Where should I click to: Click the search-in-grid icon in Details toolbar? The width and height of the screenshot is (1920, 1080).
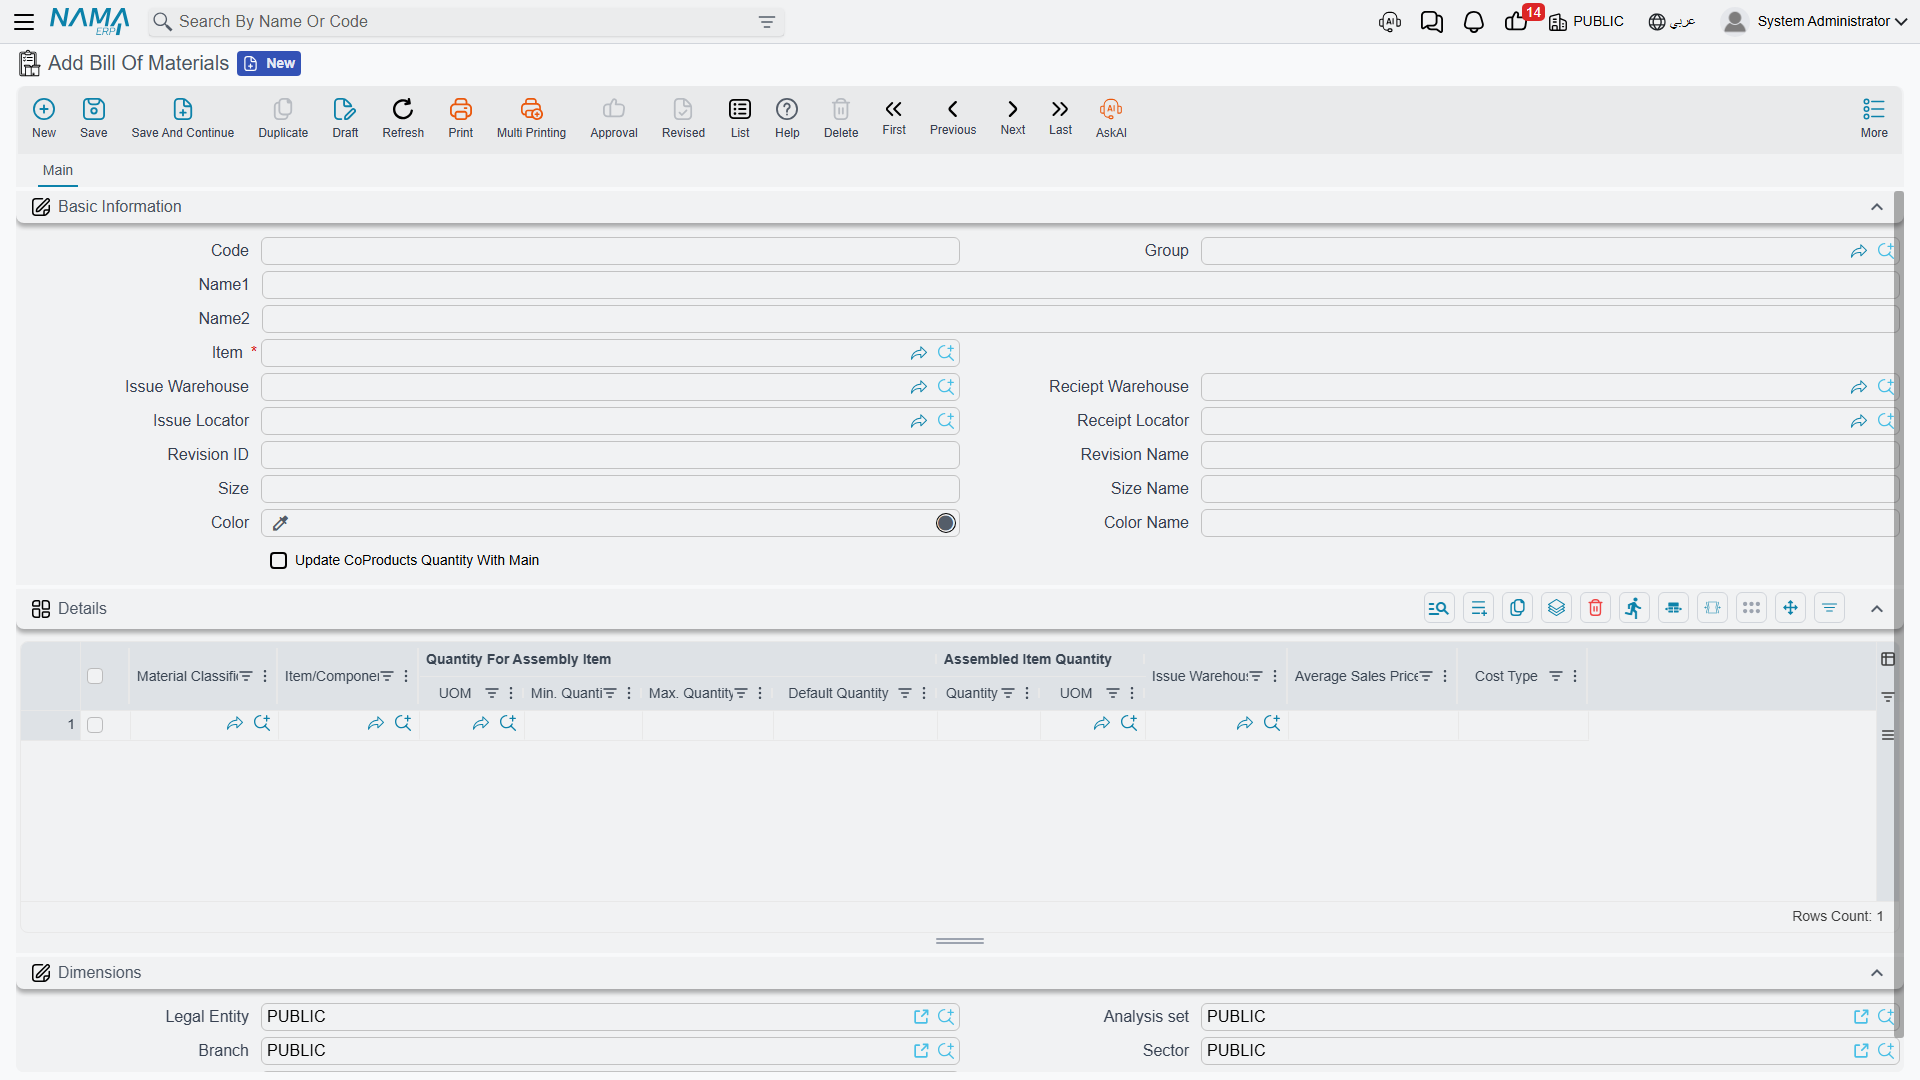tap(1439, 608)
